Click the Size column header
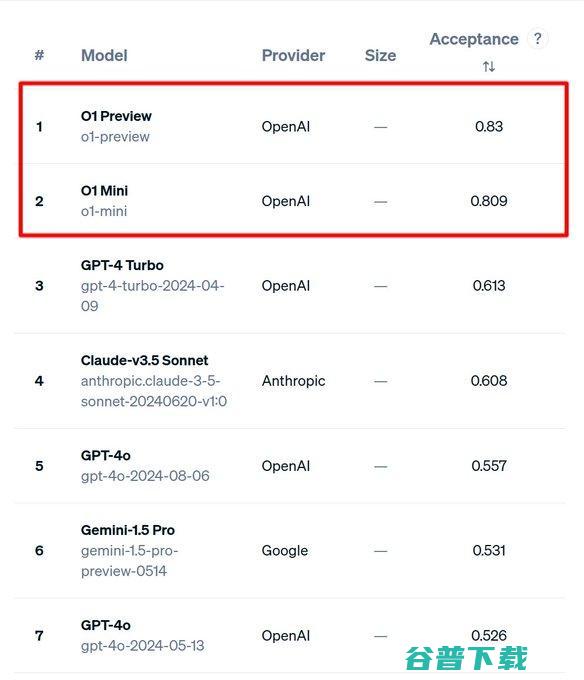This screenshot has width=584, height=680. pyautogui.click(x=380, y=56)
